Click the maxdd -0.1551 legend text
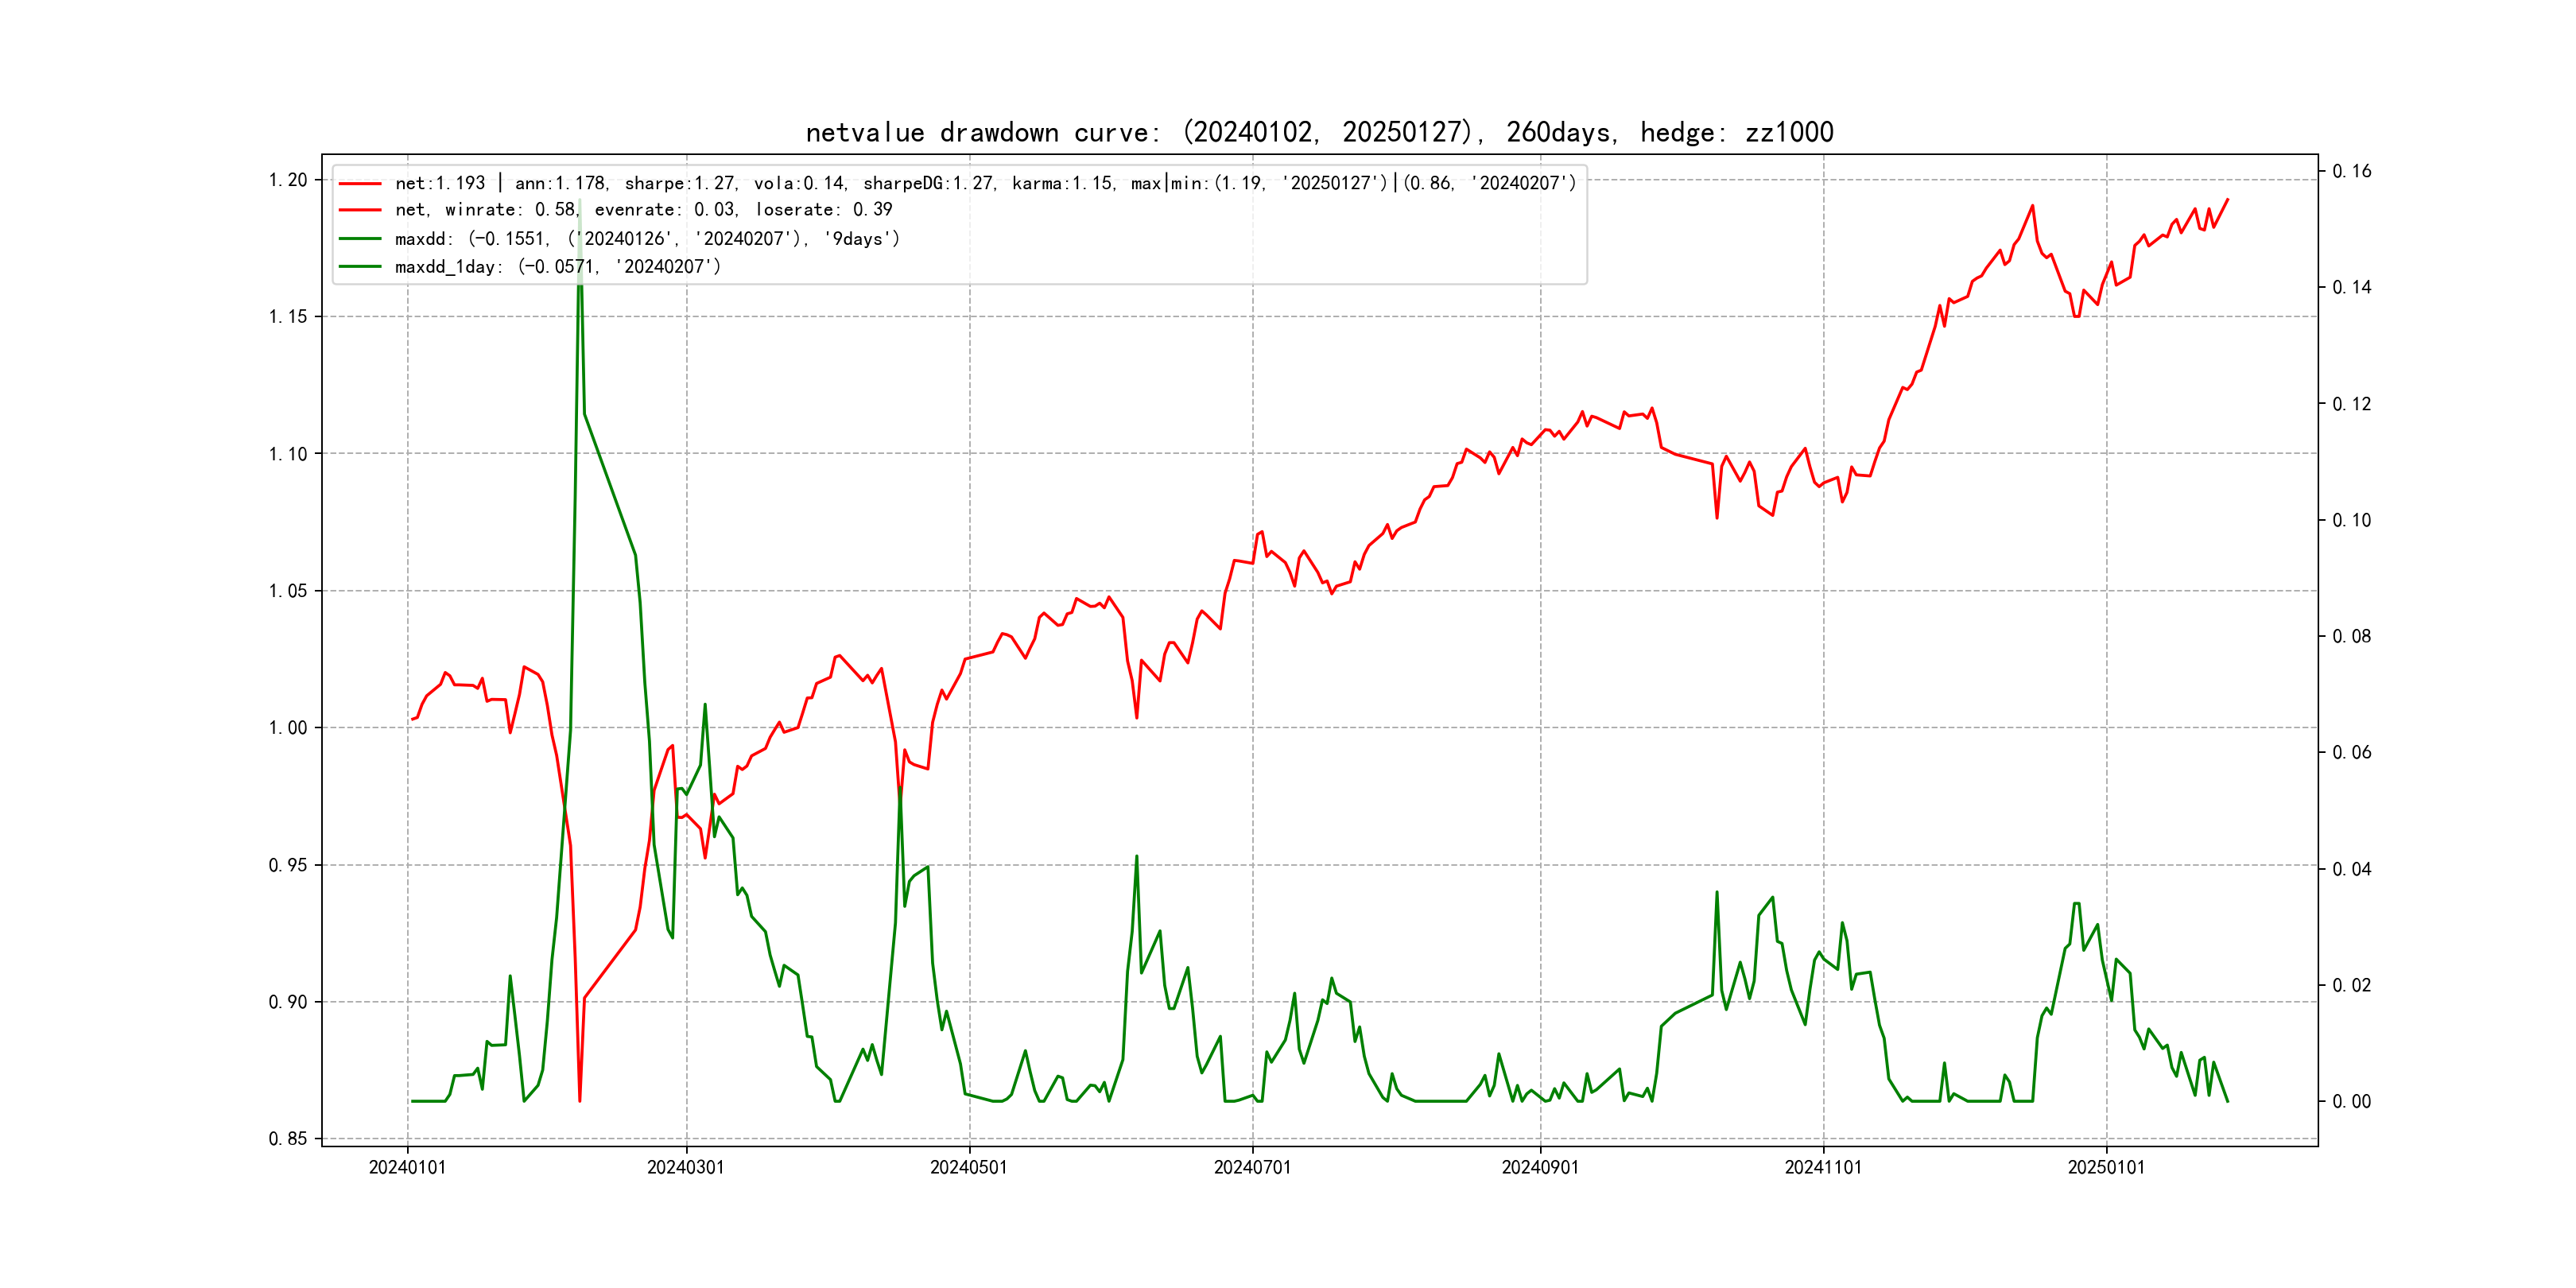The width and height of the screenshot is (2576, 1288). pos(647,239)
